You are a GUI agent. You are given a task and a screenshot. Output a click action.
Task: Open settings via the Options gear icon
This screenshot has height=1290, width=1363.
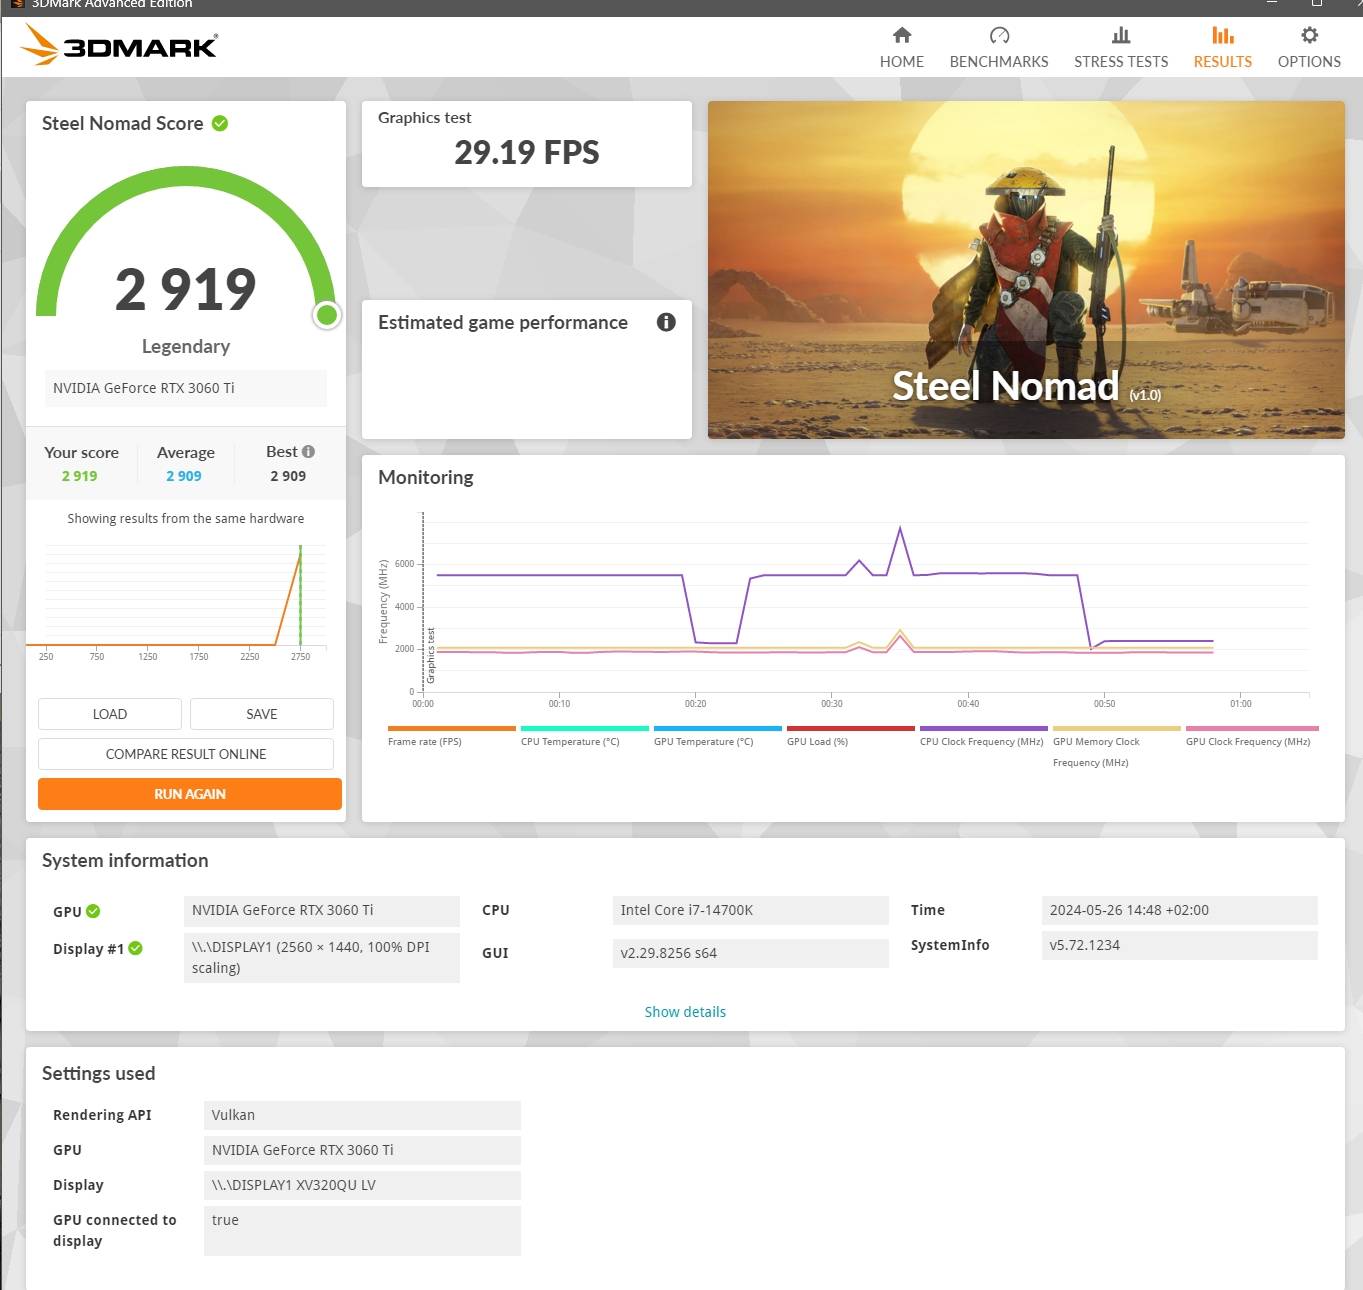tap(1308, 46)
